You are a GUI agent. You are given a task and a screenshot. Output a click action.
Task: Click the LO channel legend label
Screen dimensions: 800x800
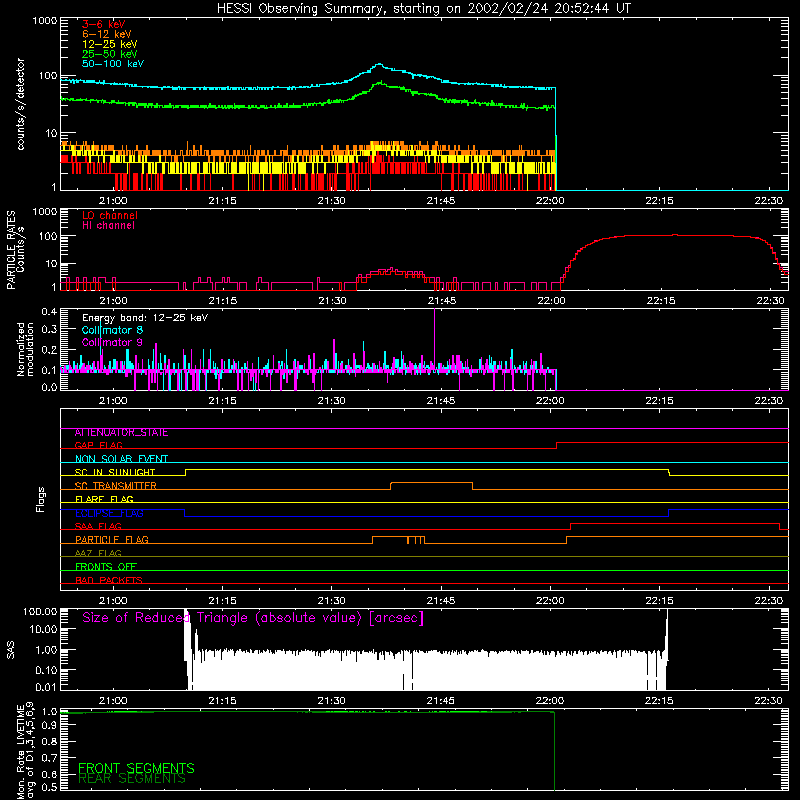pyautogui.click(x=110, y=215)
